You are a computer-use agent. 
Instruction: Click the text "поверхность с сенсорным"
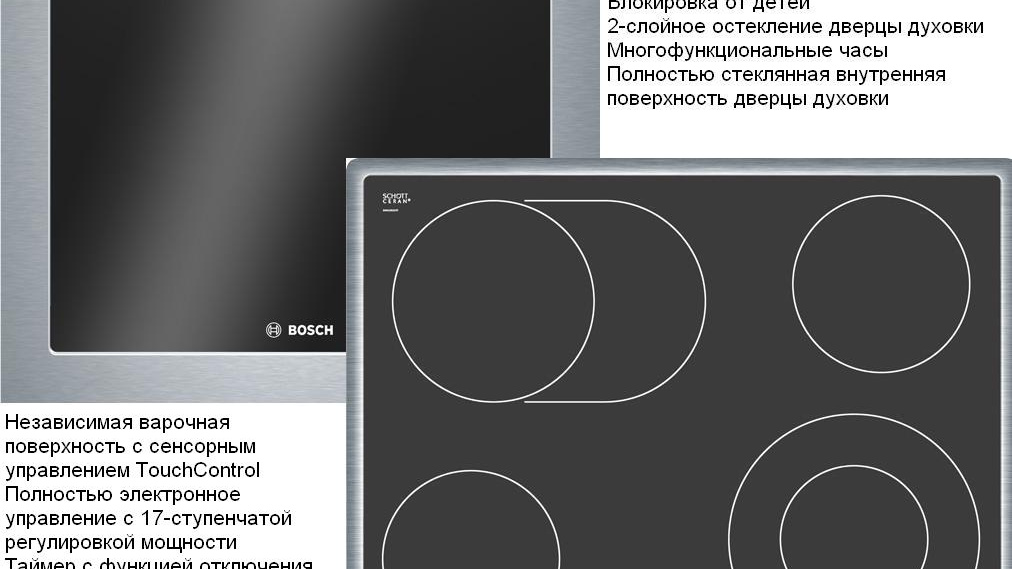click(x=130, y=446)
